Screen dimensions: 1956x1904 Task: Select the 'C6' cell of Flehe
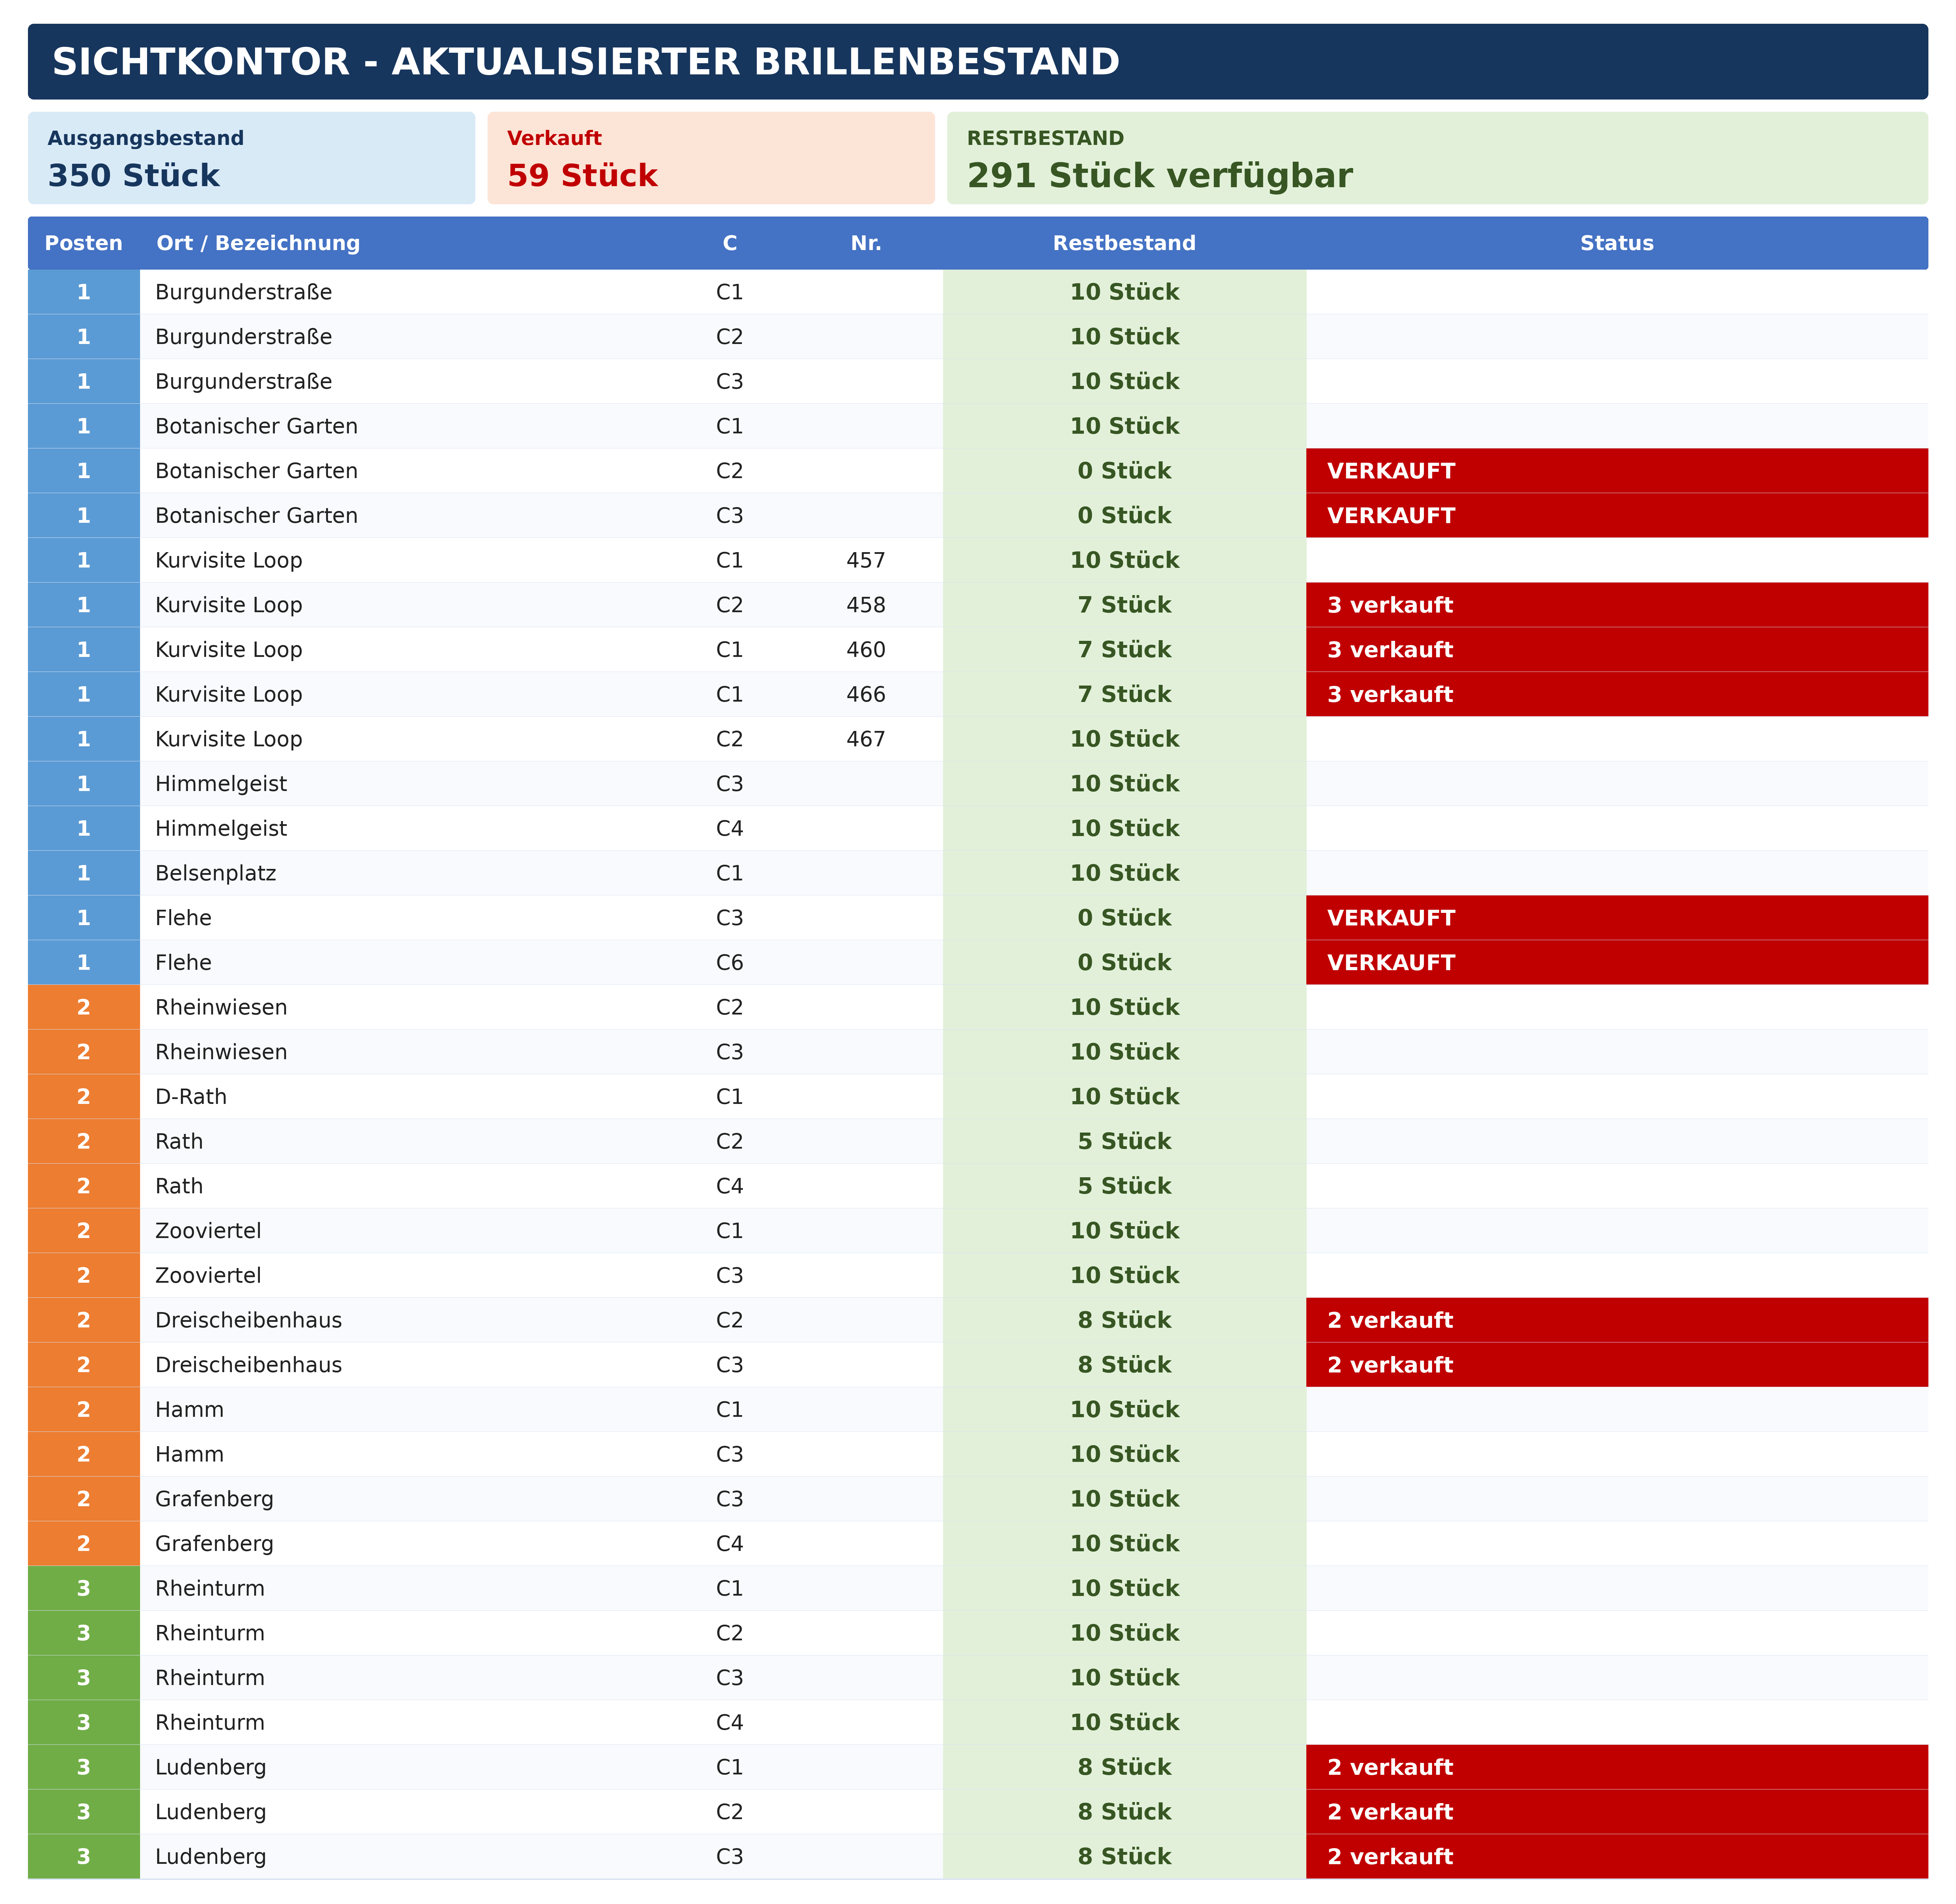(x=730, y=962)
